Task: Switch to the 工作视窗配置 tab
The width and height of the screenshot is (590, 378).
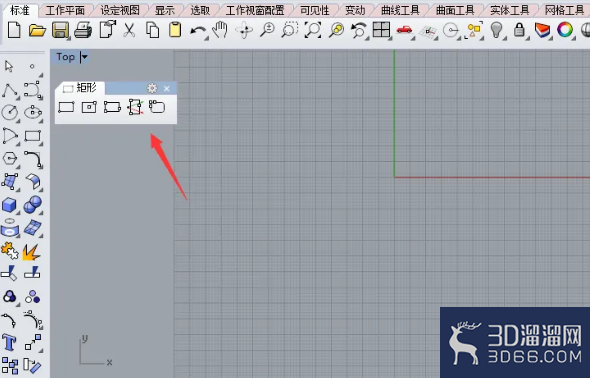Action: point(255,10)
